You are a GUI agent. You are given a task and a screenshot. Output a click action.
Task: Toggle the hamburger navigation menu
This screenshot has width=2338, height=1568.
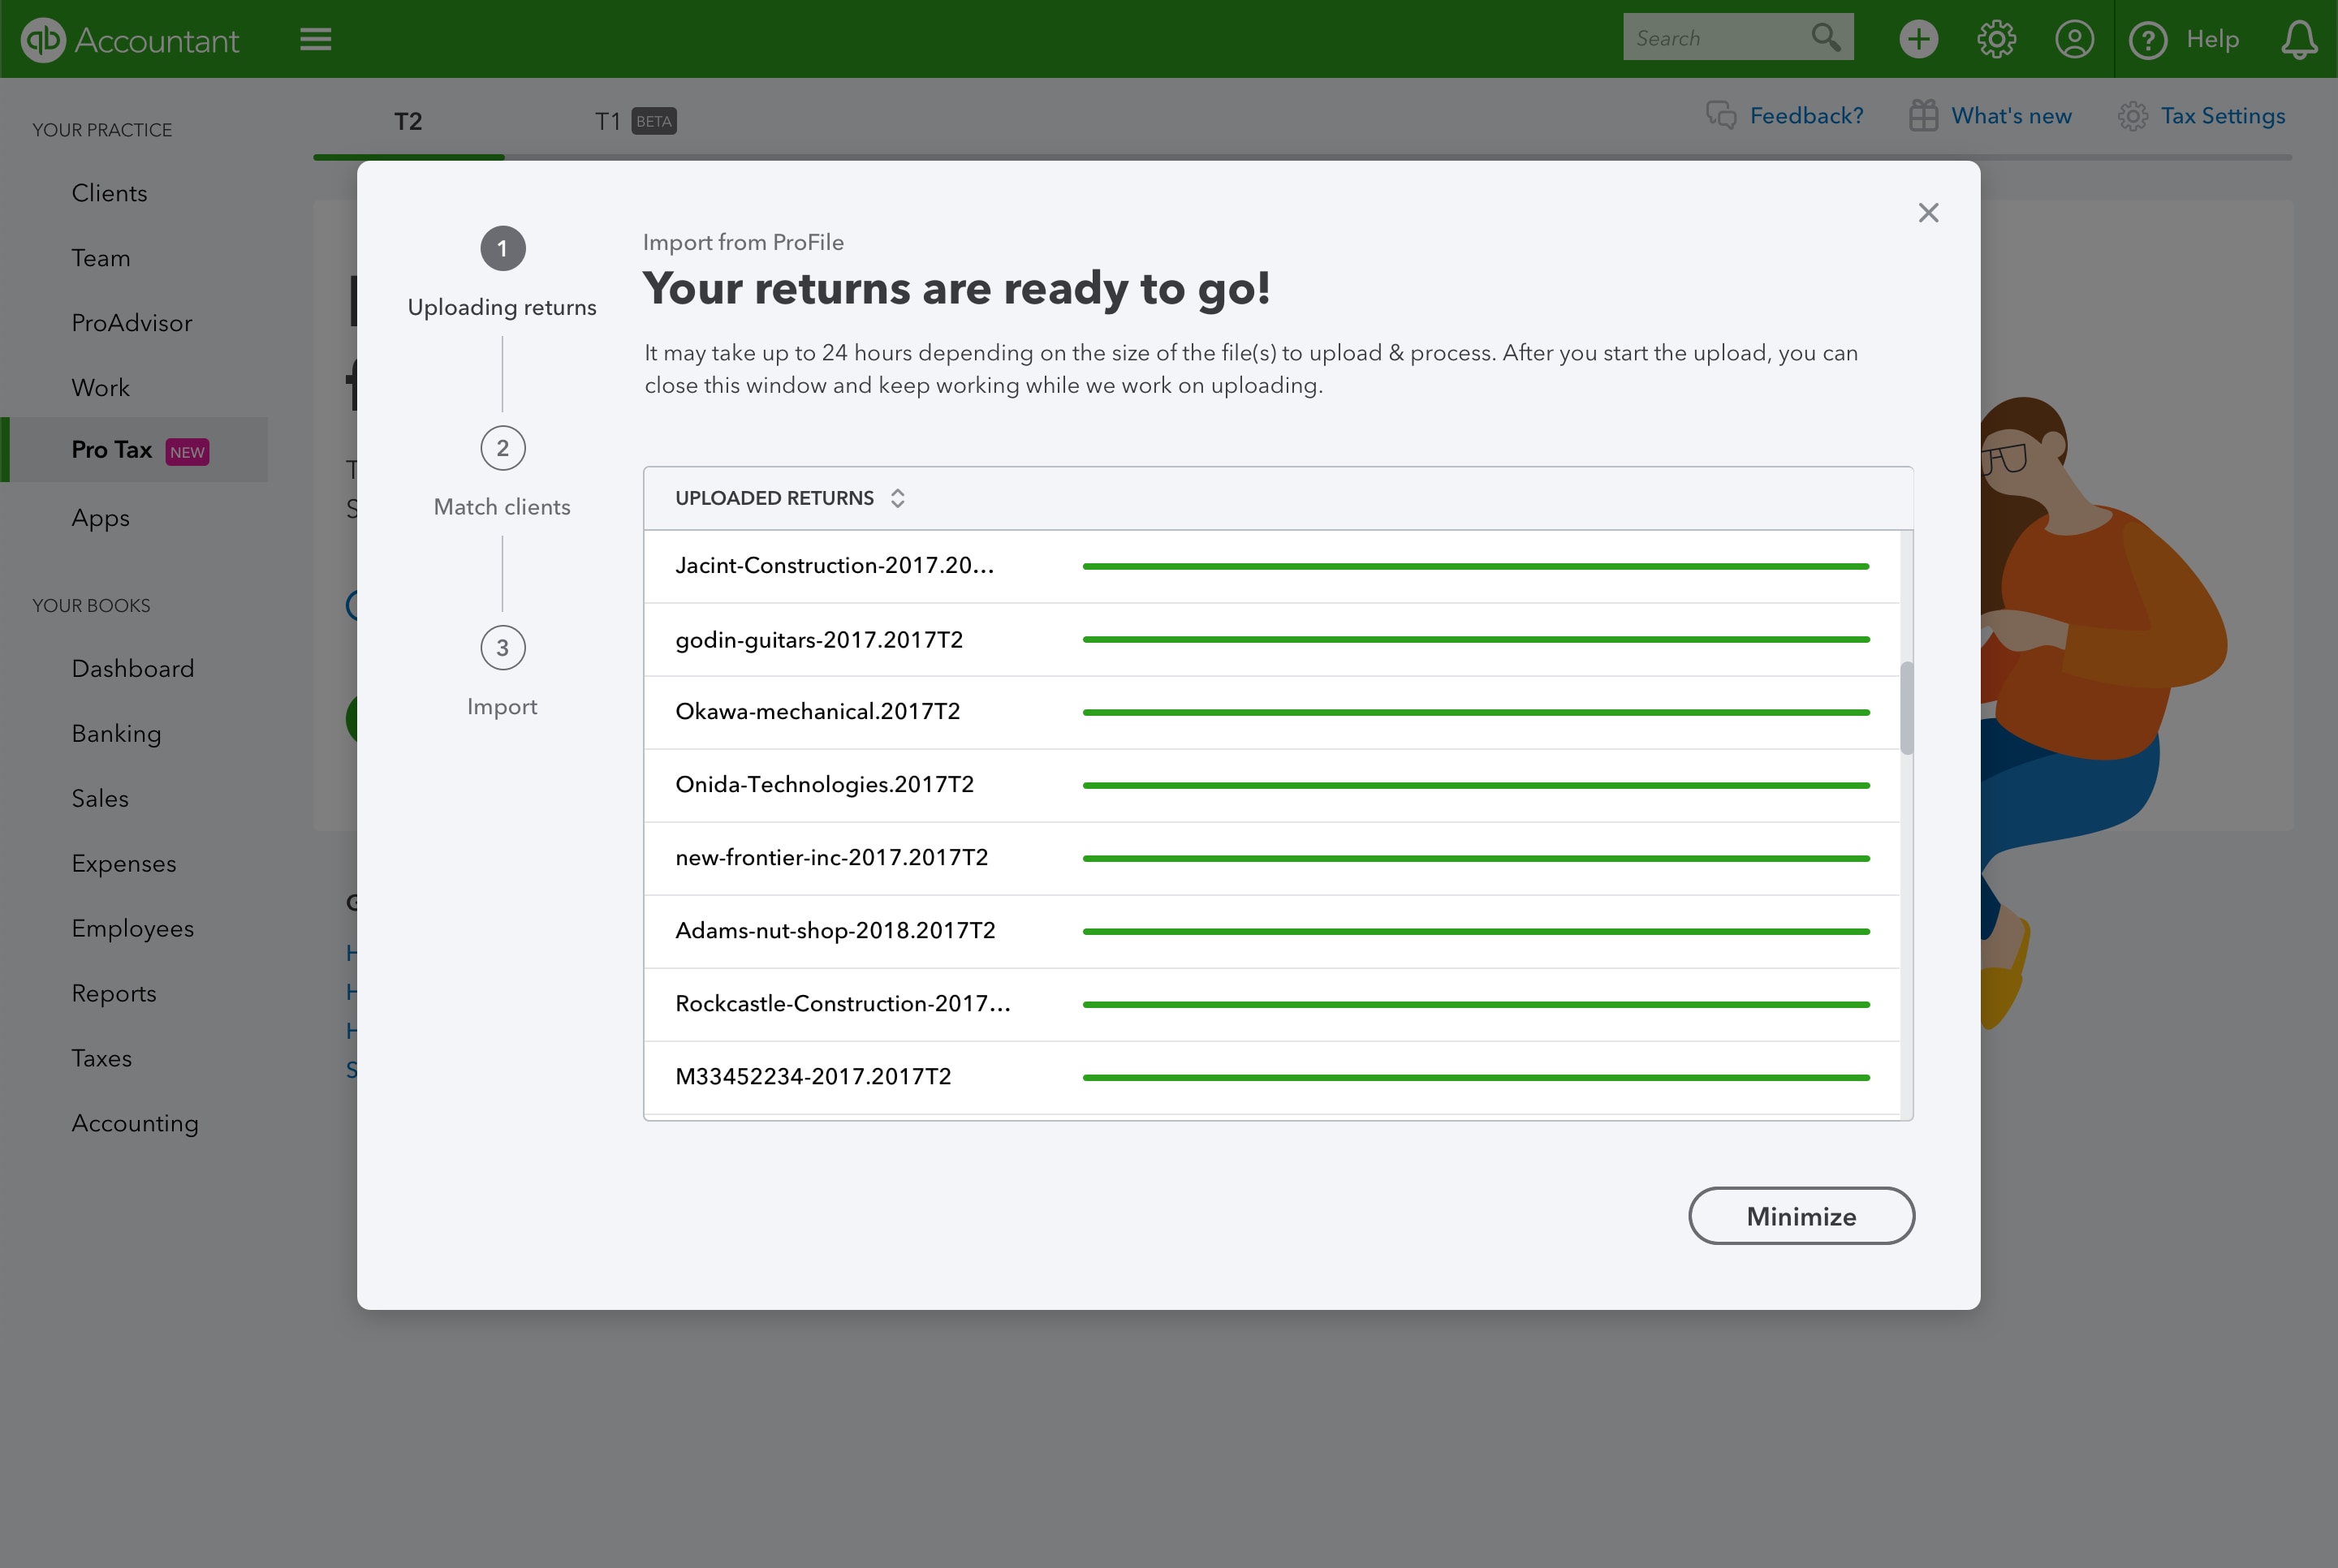(x=316, y=39)
